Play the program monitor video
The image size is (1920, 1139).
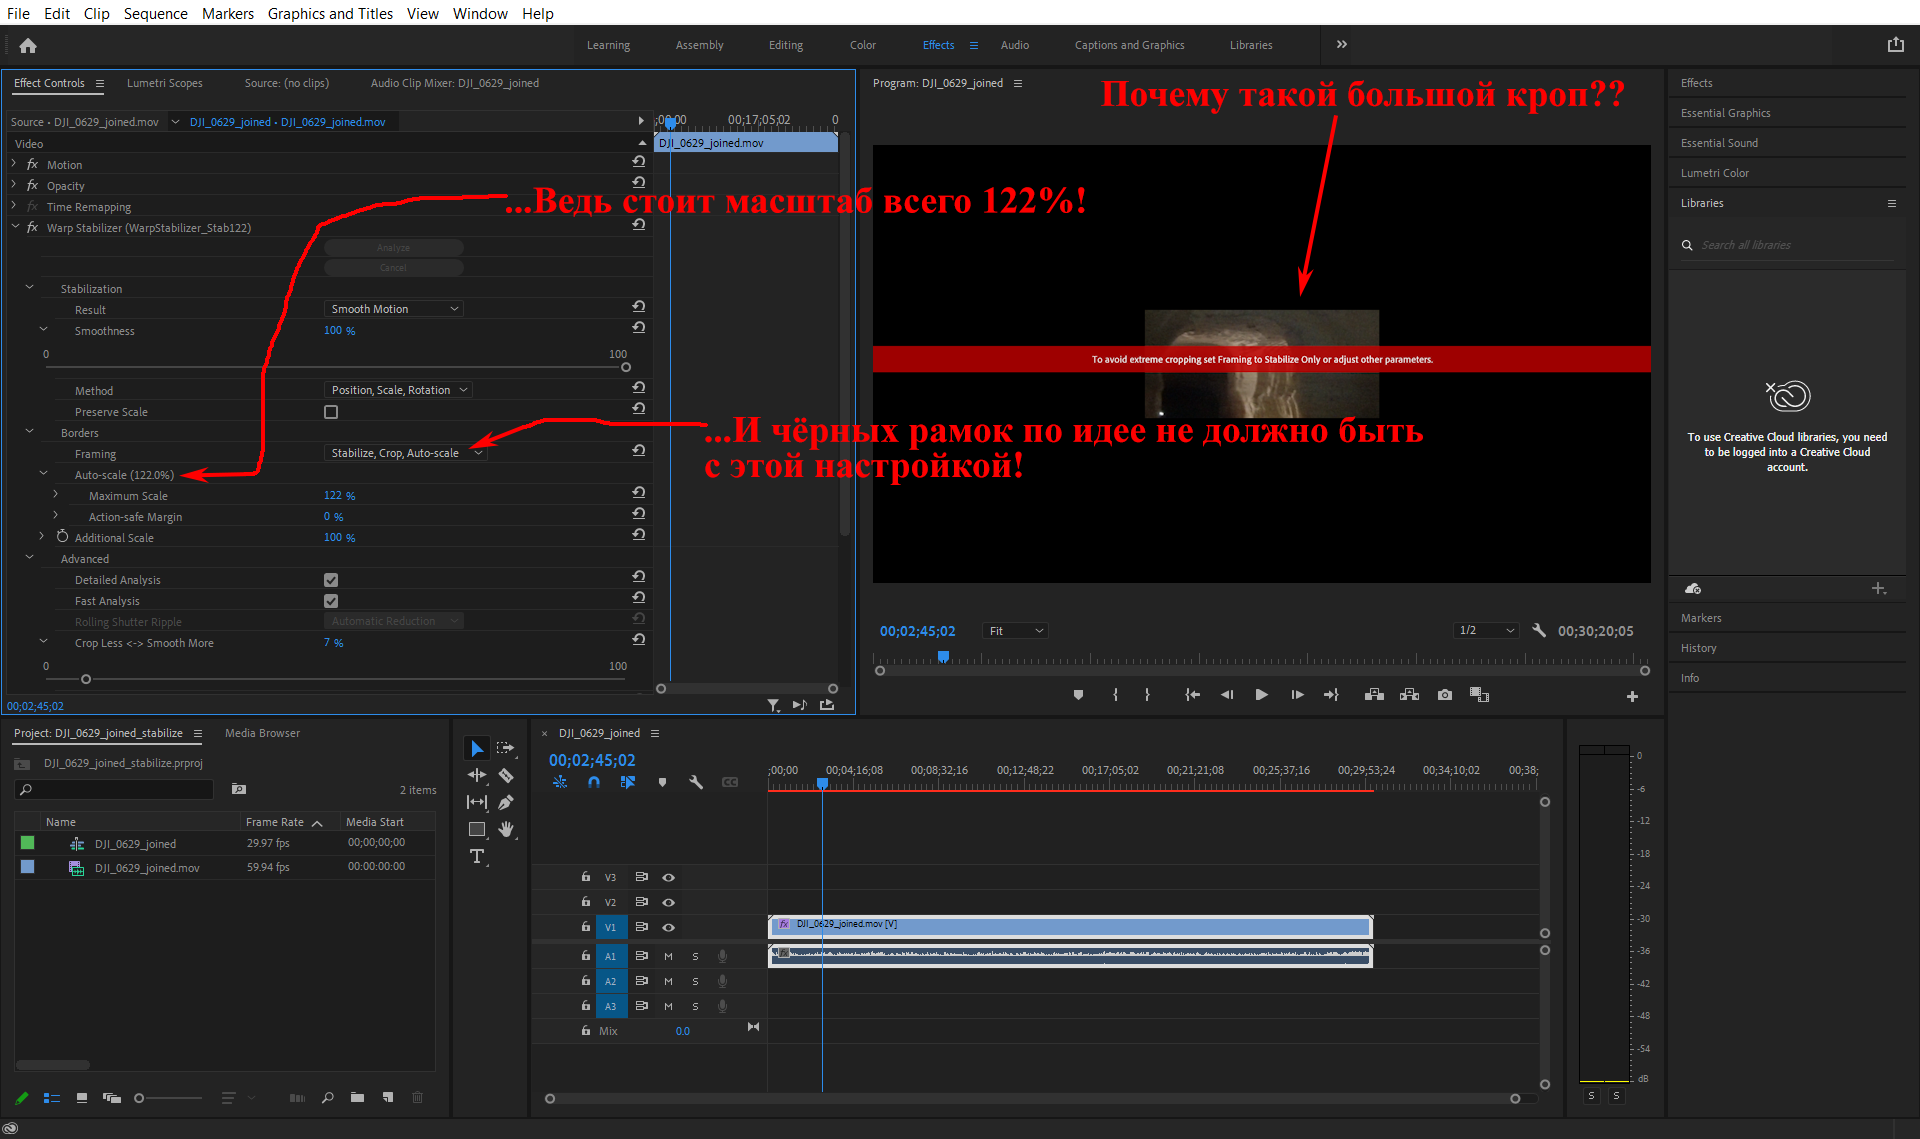point(1262,695)
